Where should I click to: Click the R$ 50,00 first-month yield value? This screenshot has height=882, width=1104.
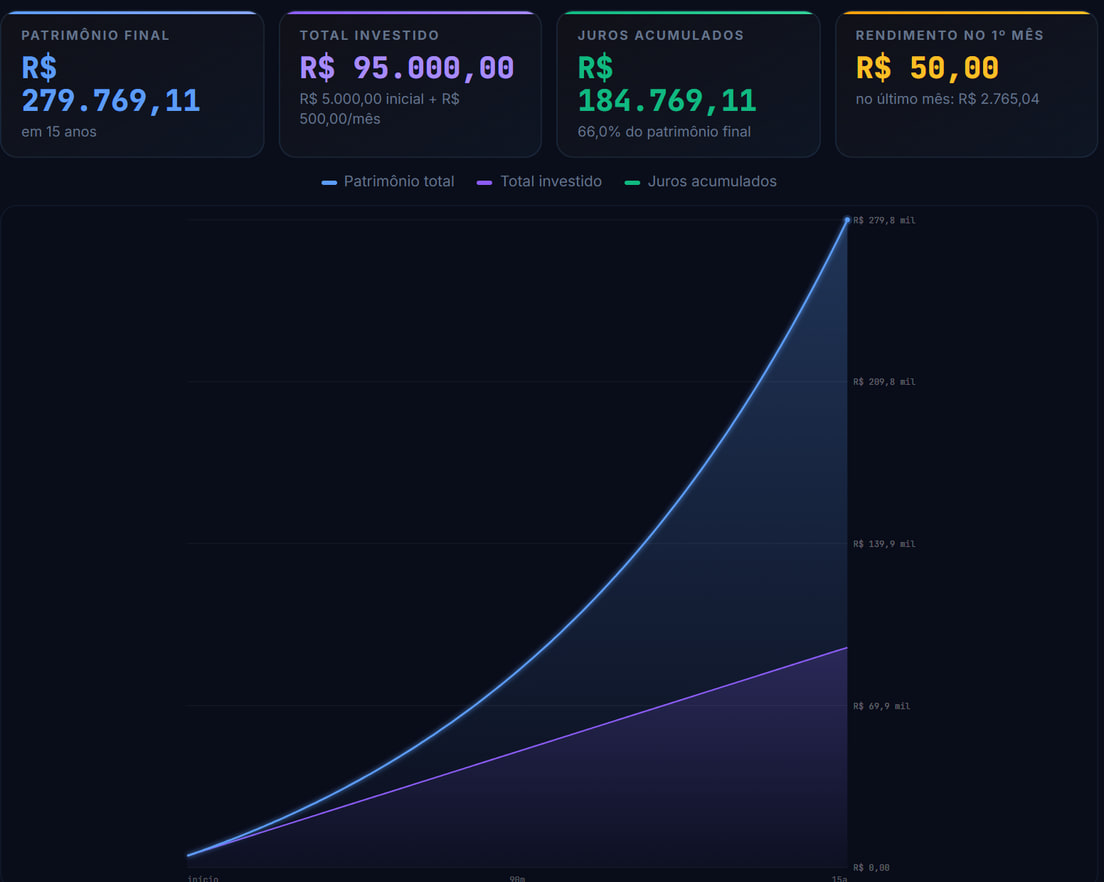point(927,68)
